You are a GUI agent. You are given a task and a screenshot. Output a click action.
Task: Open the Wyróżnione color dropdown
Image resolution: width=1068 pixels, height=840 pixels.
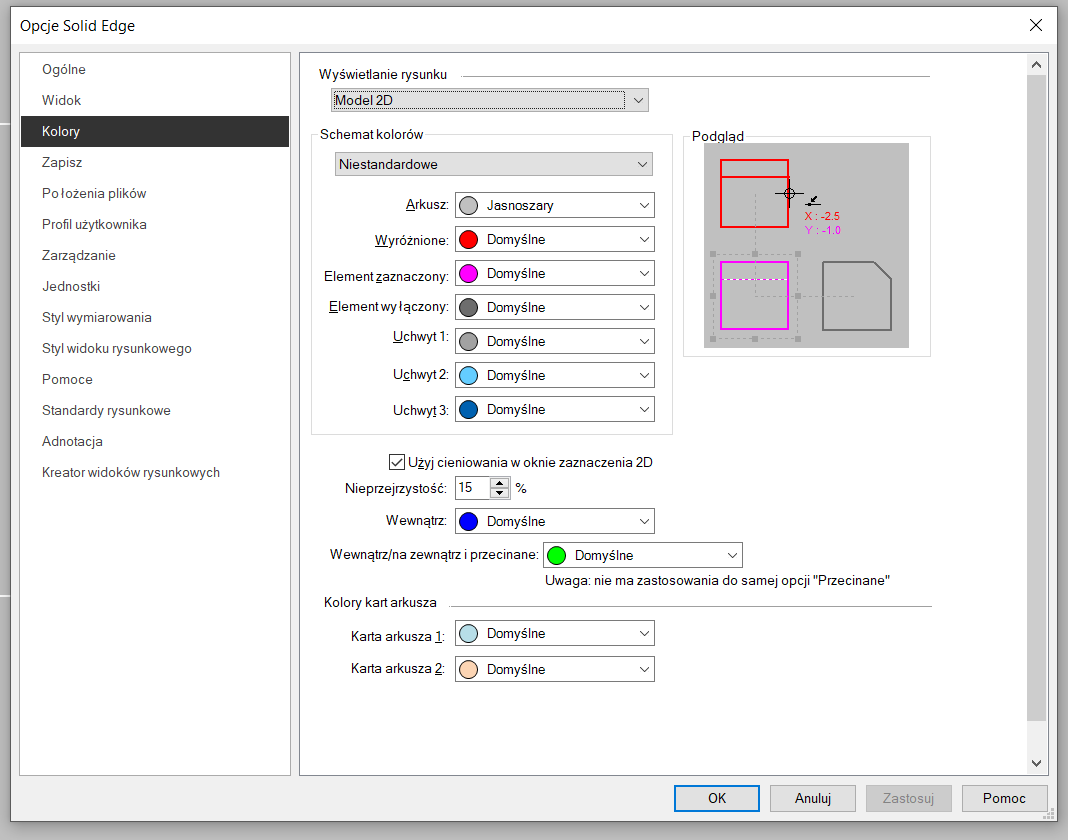coord(554,239)
